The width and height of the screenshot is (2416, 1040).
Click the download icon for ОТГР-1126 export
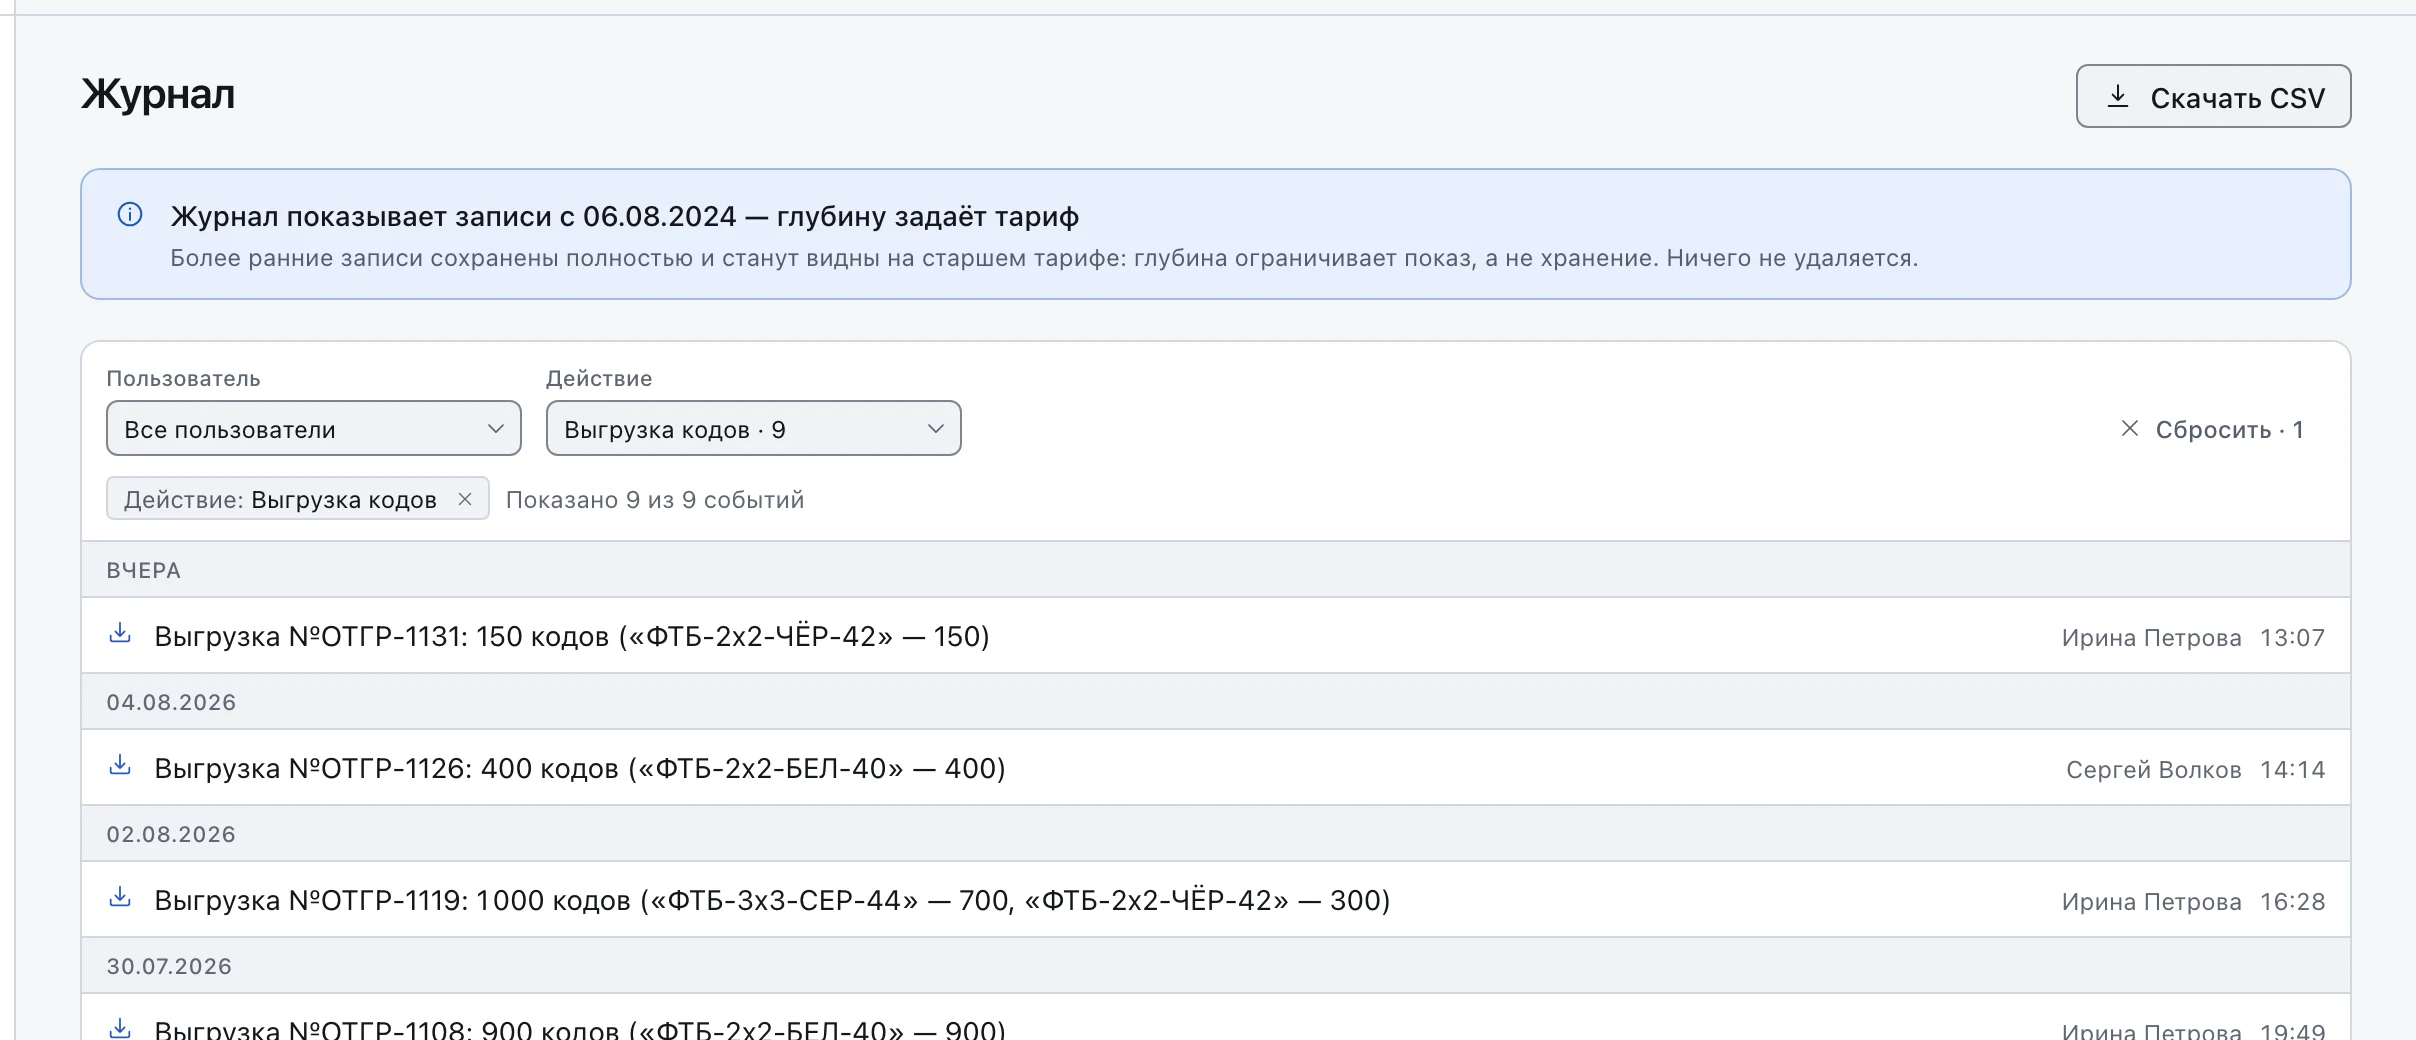(x=120, y=766)
